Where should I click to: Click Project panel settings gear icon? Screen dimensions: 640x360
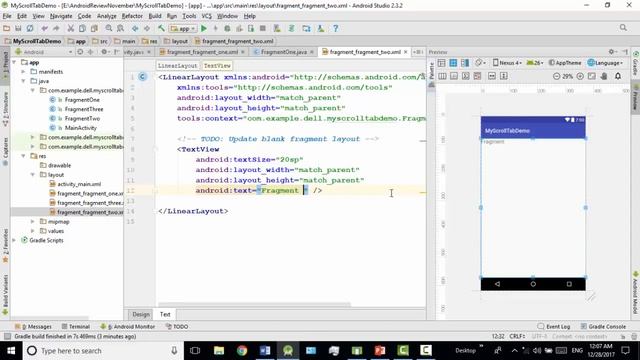(105, 52)
